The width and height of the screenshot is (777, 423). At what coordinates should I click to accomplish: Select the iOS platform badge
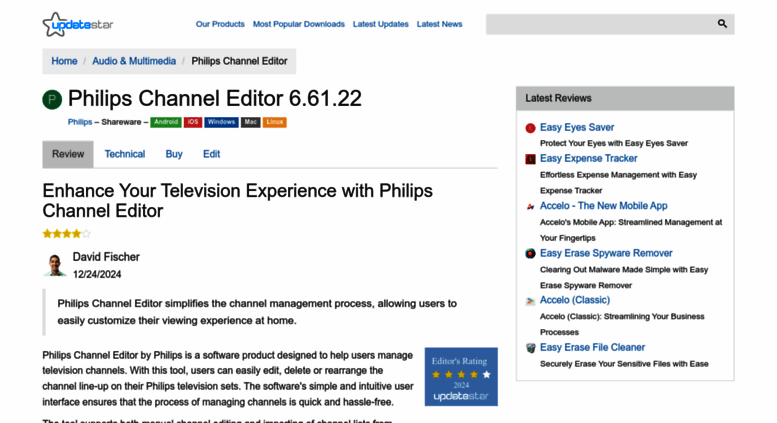click(193, 122)
